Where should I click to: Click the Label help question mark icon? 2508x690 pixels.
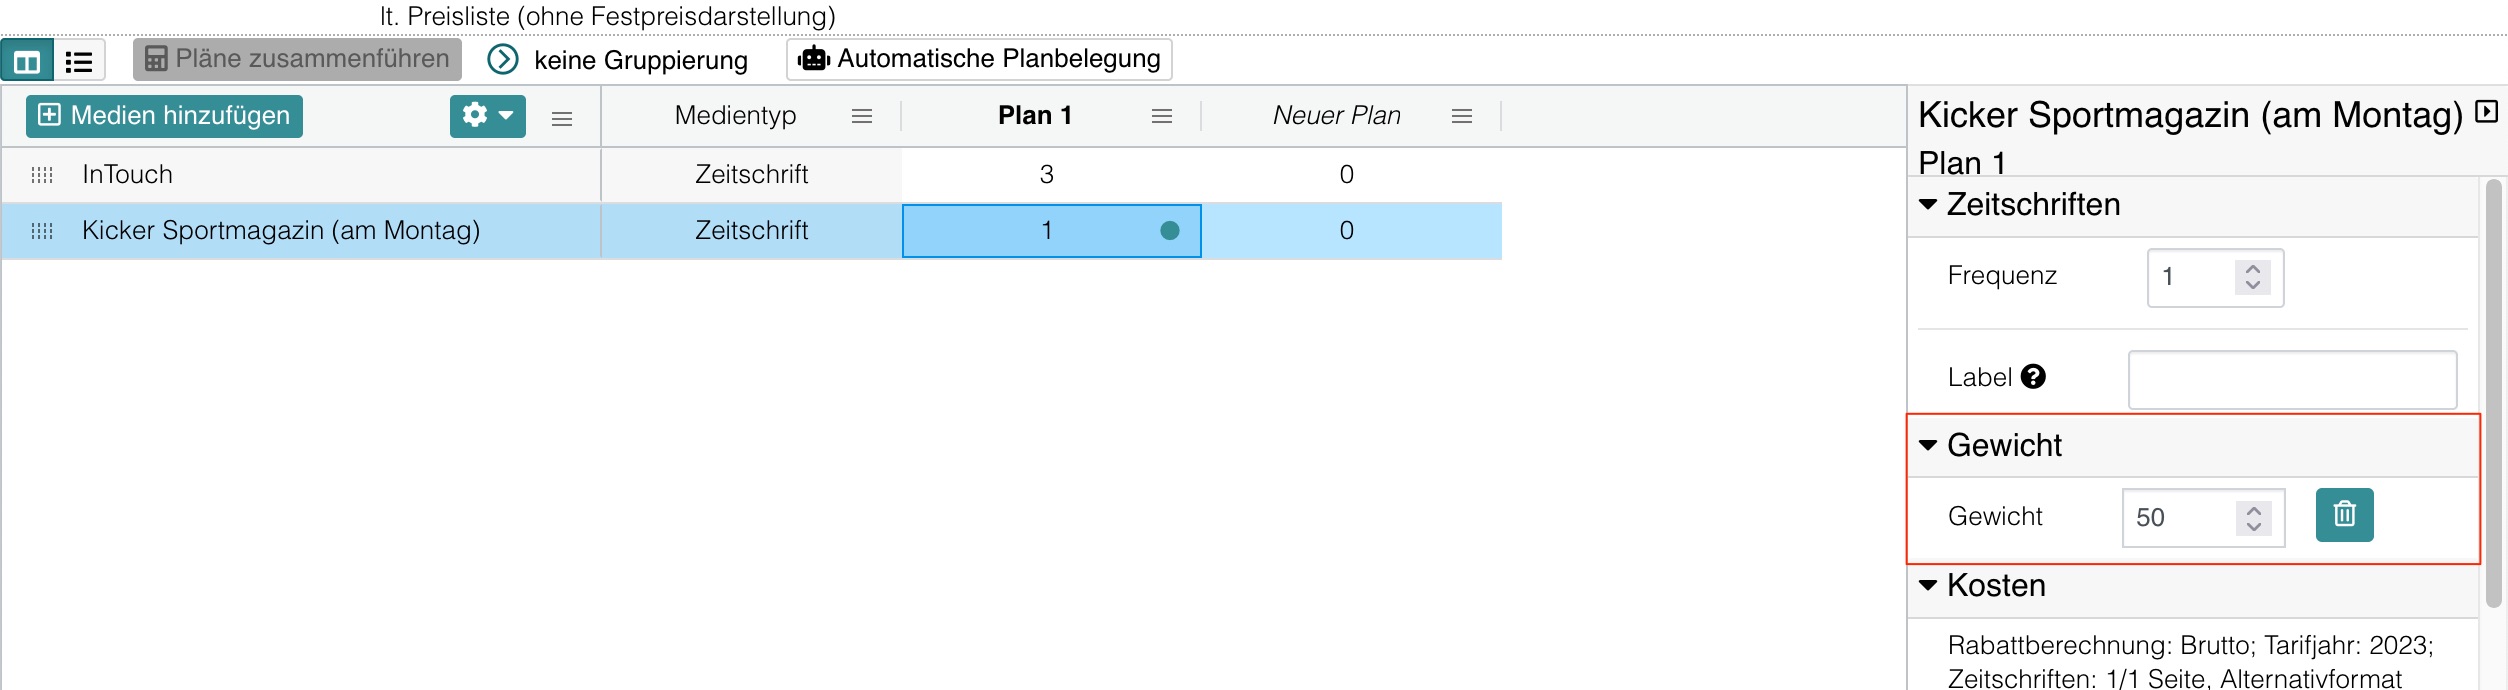[x=2033, y=377]
